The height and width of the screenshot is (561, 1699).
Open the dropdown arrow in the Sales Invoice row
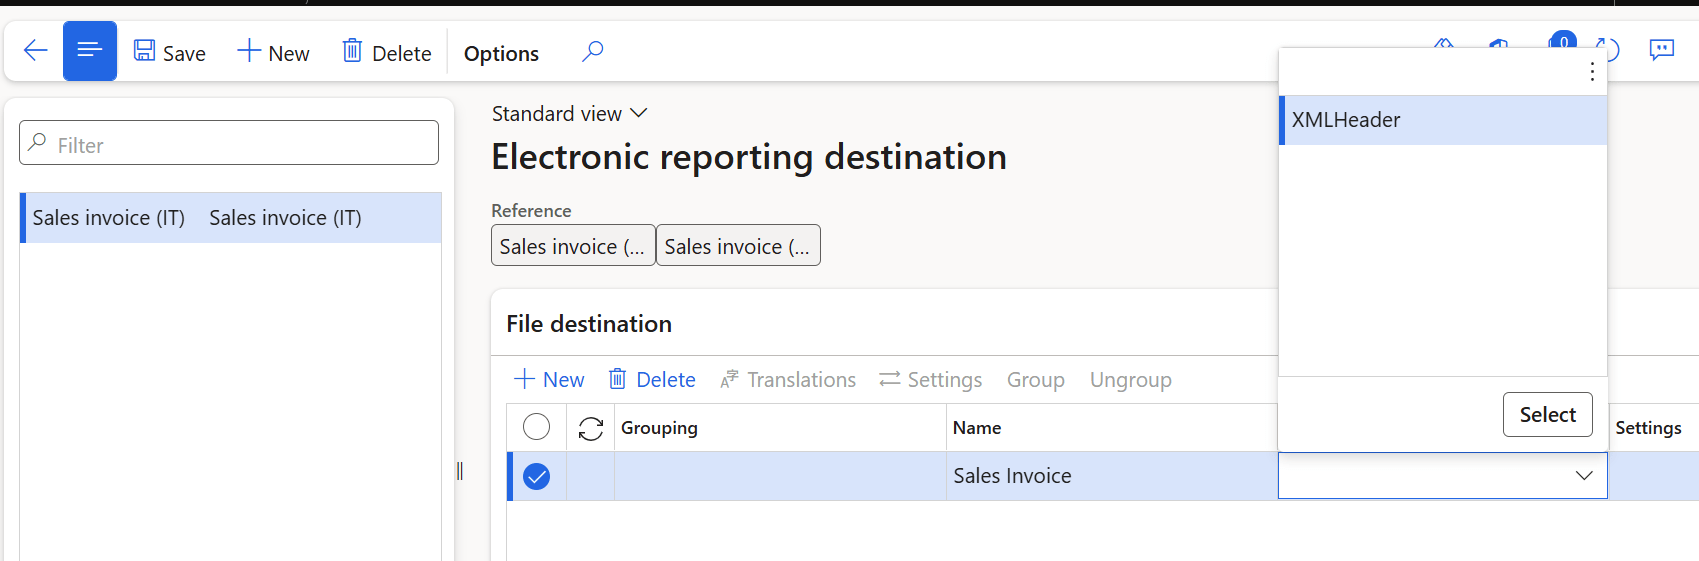(x=1584, y=476)
